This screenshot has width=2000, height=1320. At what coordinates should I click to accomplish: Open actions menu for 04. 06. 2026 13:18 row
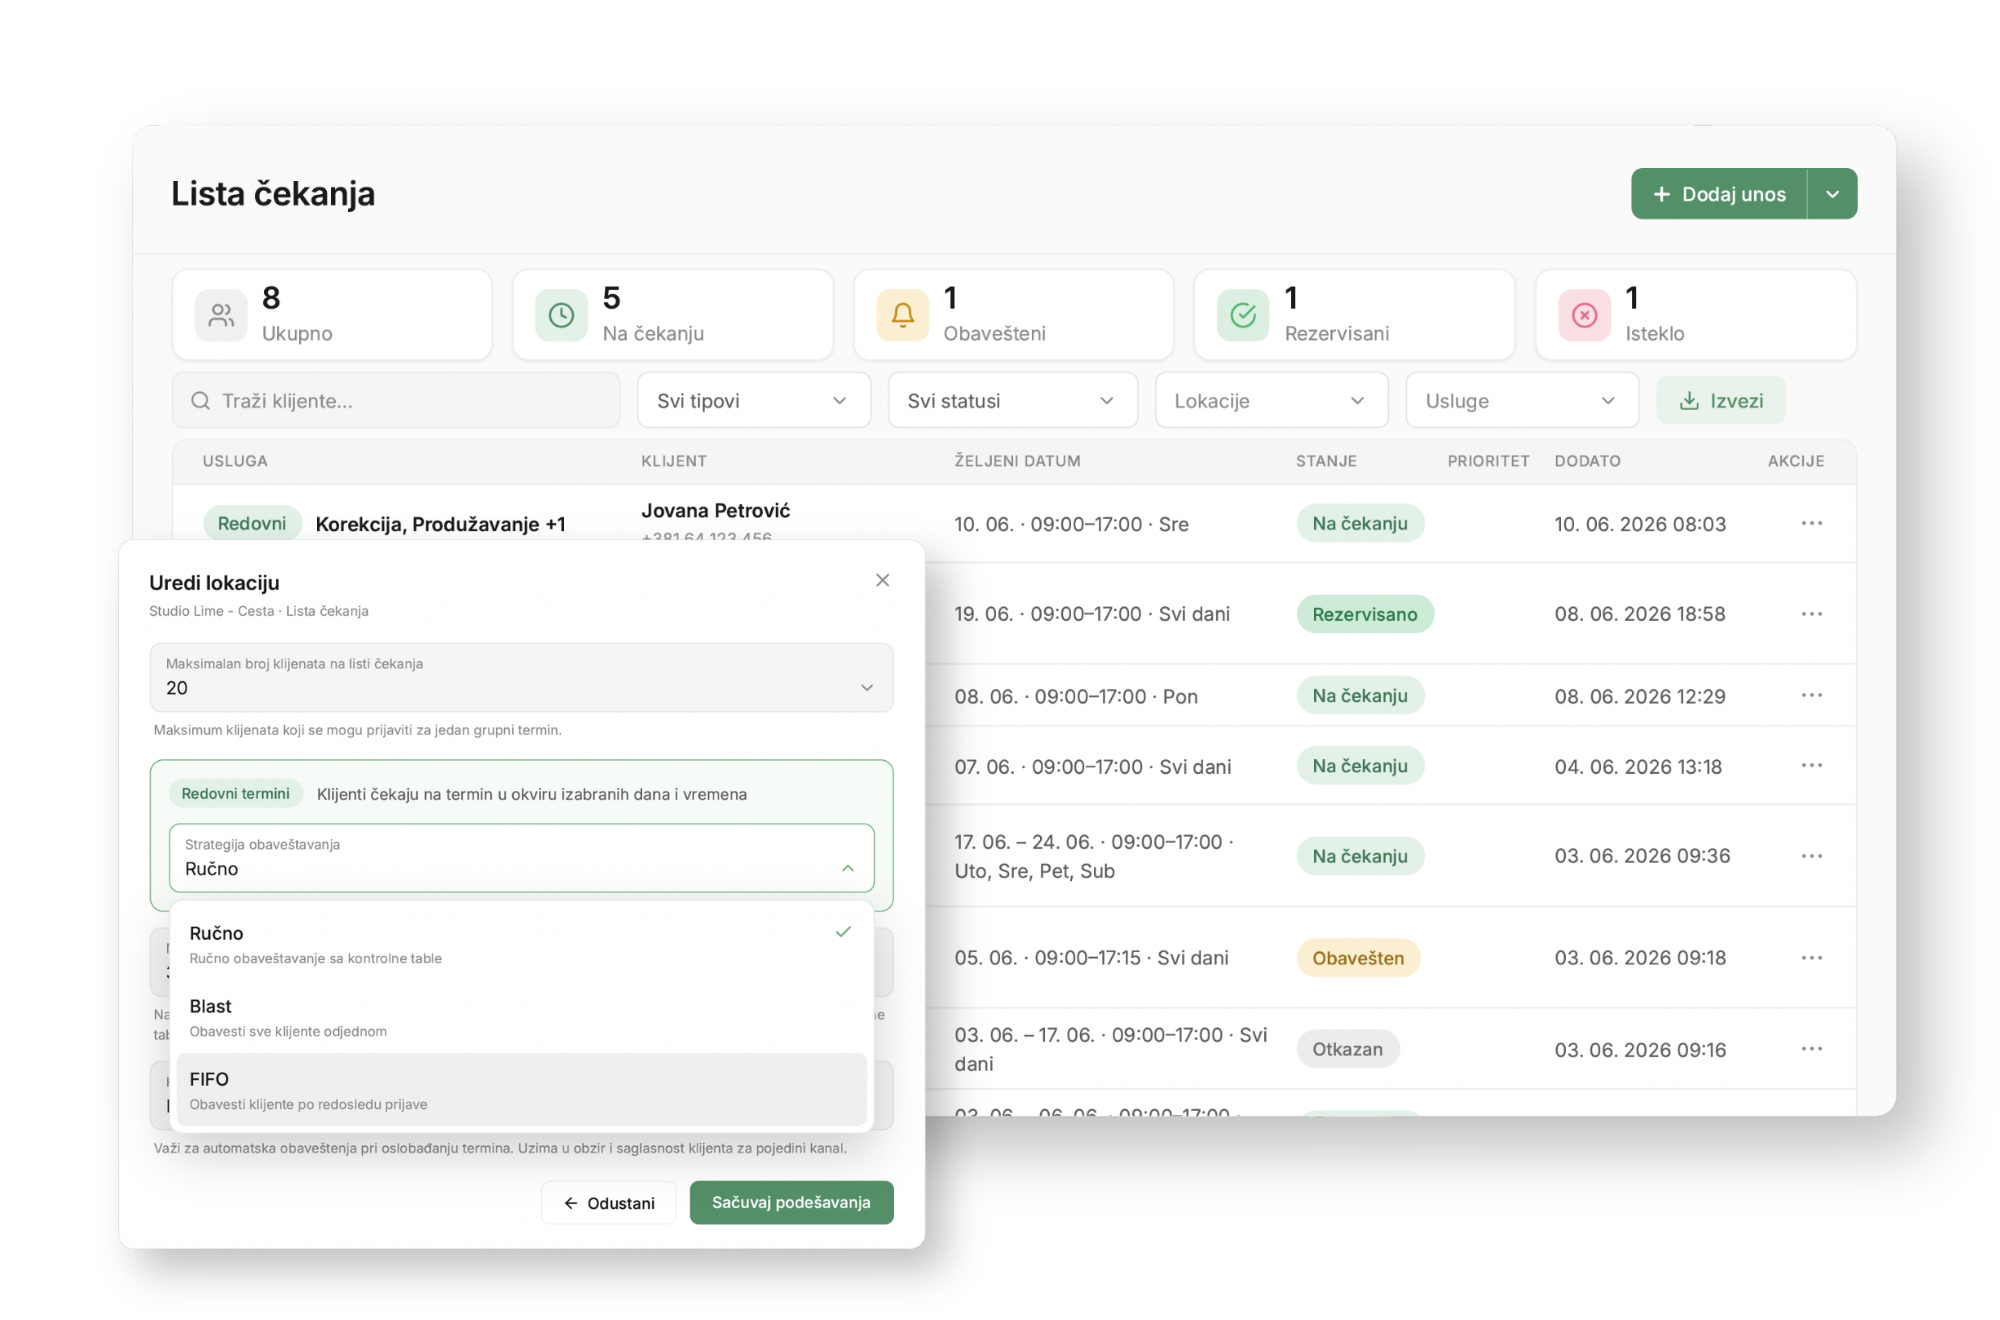tap(1811, 765)
